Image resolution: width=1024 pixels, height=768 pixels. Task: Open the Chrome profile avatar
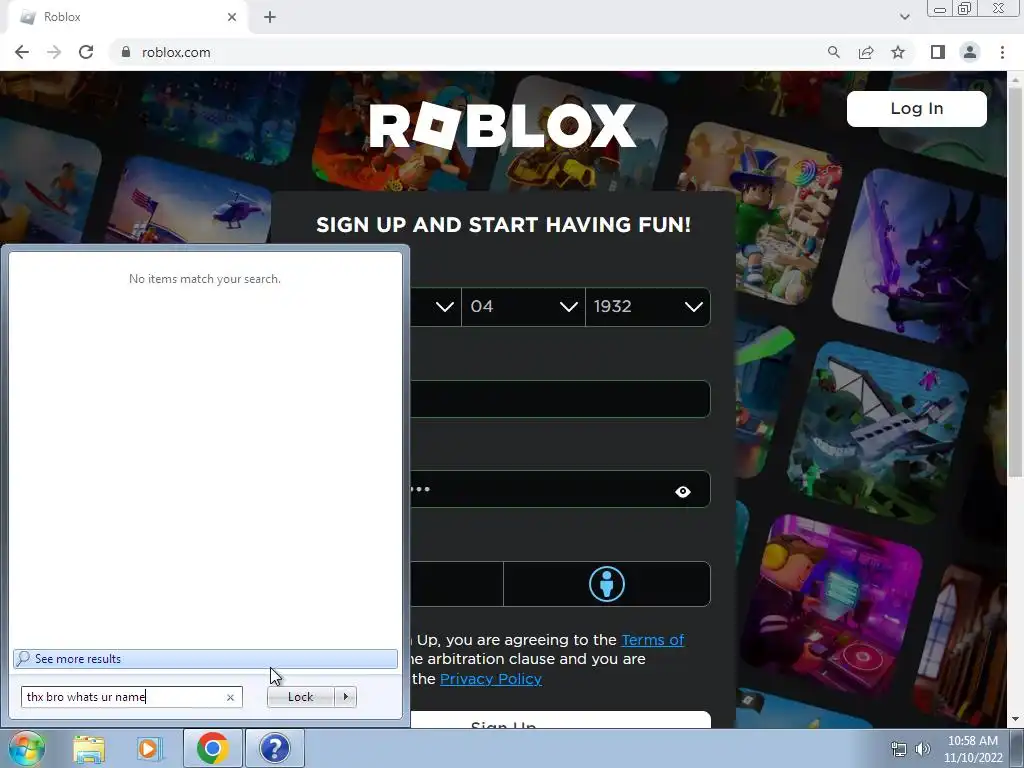pyautogui.click(x=970, y=52)
